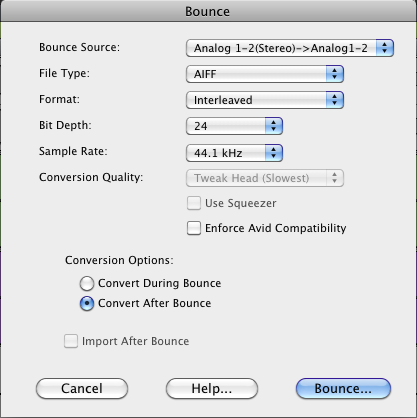Change the Bit Depth 24 popup
Screen dimensions: 417x418
click(234, 126)
